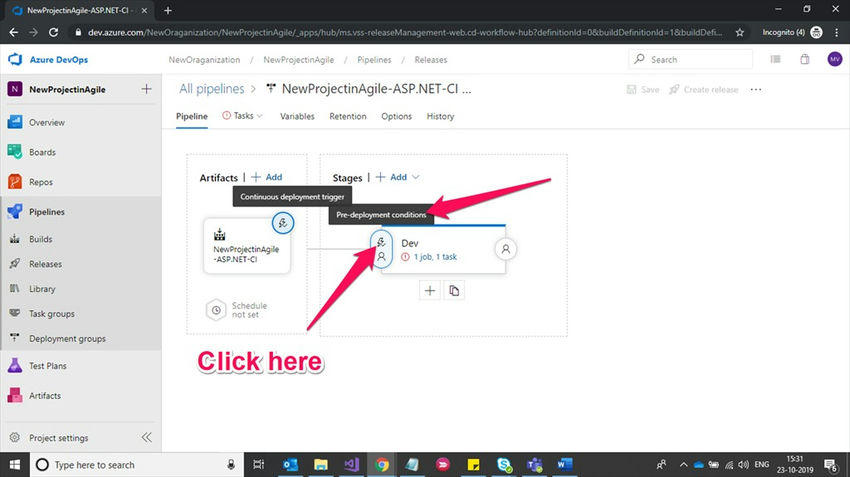The height and width of the screenshot is (477, 850).
Task: Open the work items list icon
Action: pyautogui.click(x=776, y=59)
